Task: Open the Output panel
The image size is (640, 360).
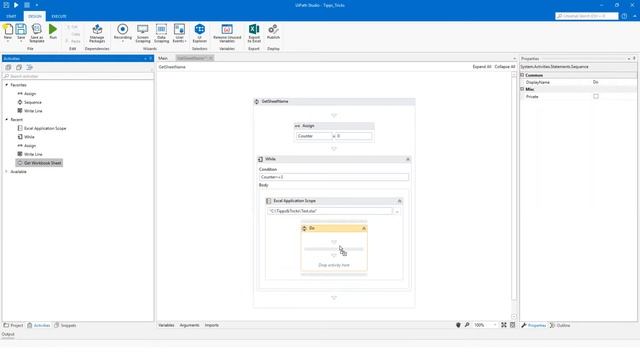Action: (8, 334)
